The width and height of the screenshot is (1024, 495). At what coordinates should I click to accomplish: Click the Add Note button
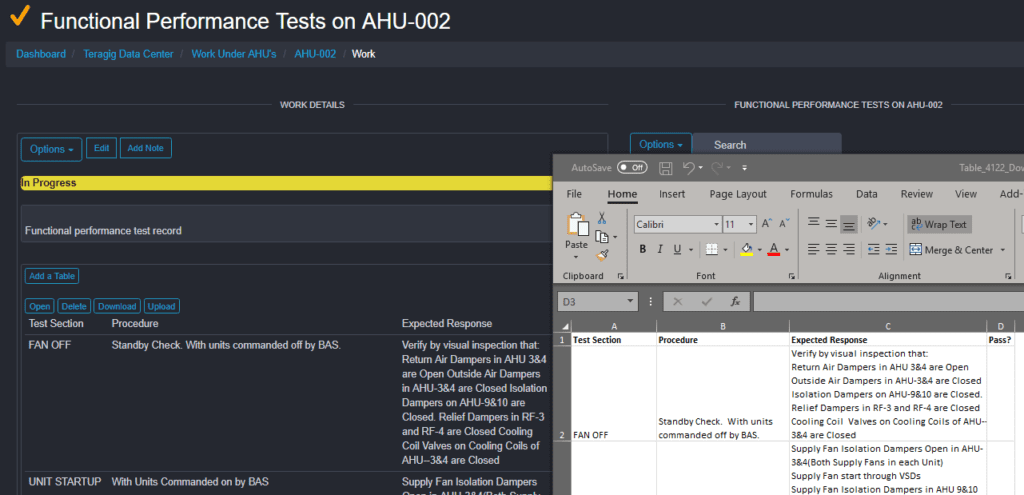pyautogui.click(x=146, y=148)
